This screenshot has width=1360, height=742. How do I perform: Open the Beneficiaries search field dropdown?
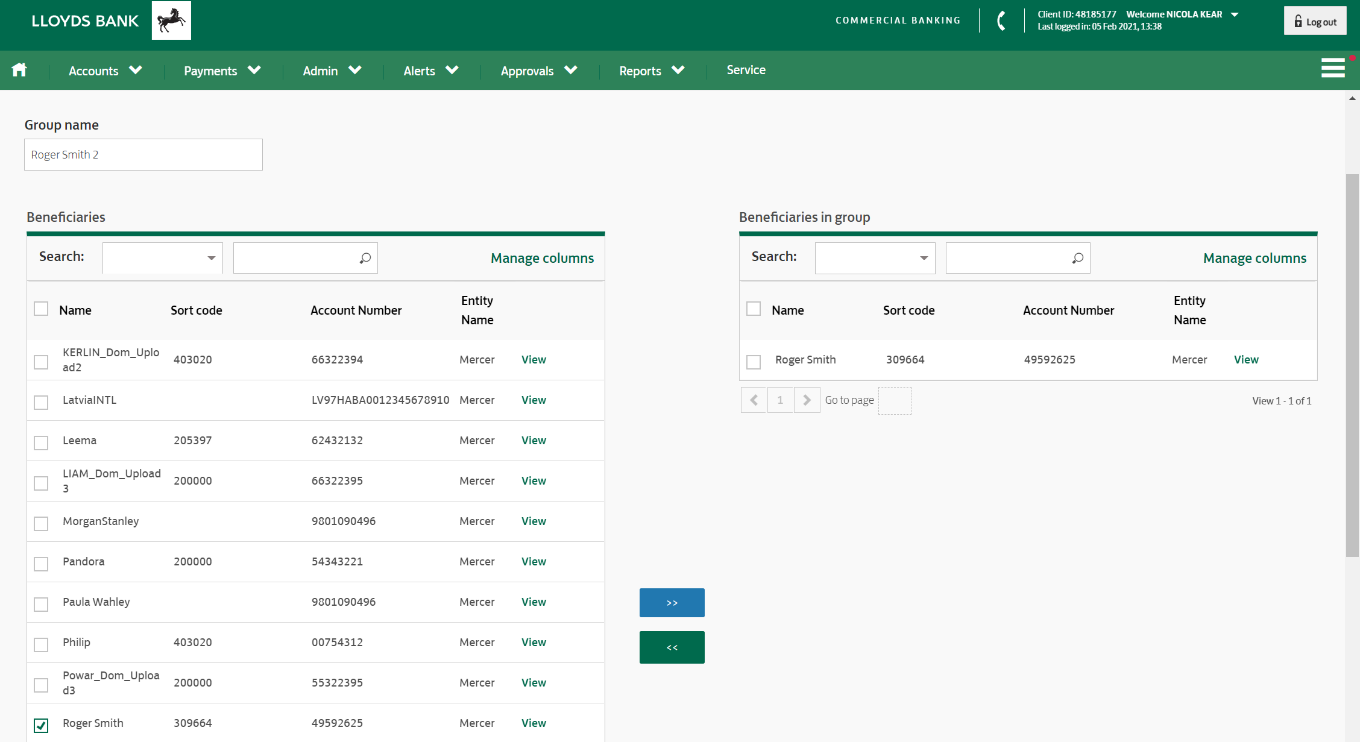tap(162, 258)
